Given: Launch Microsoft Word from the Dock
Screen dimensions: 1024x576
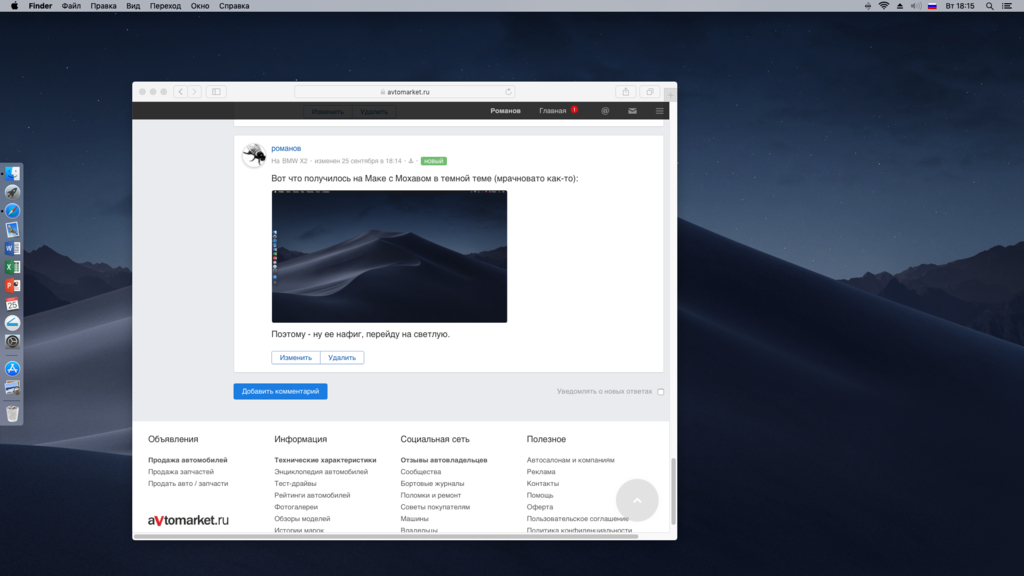Looking at the screenshot, I should coord(12,248).
